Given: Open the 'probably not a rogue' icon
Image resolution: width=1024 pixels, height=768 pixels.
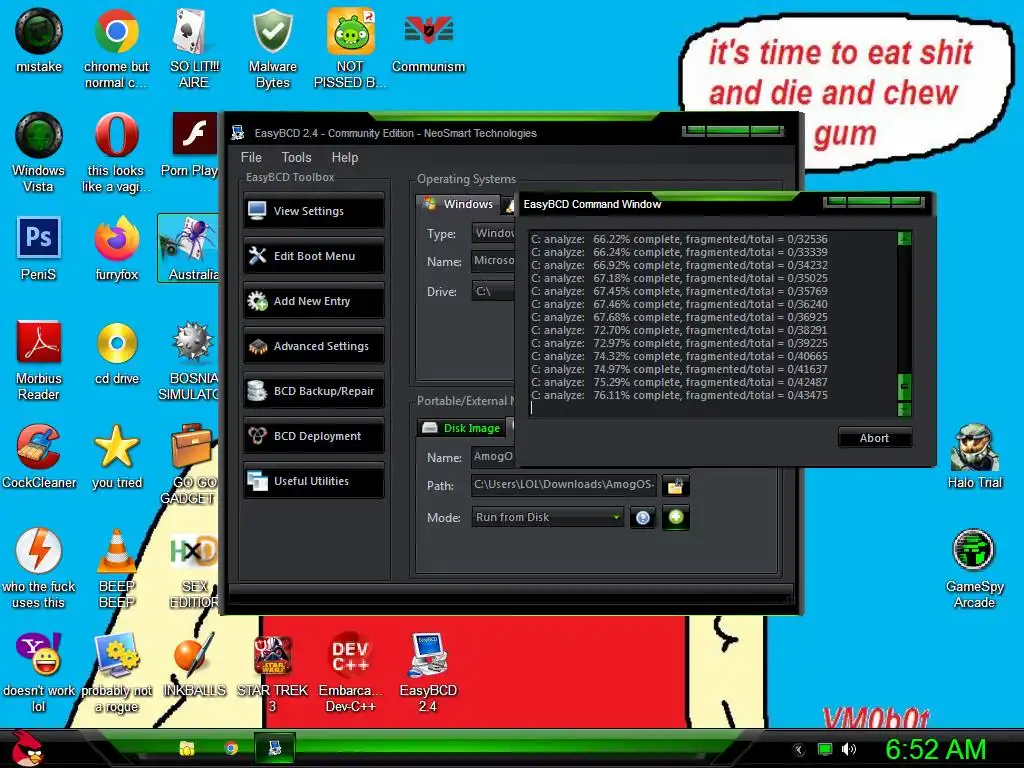Looking at the screenshot, I should click(x=116, y=673).
